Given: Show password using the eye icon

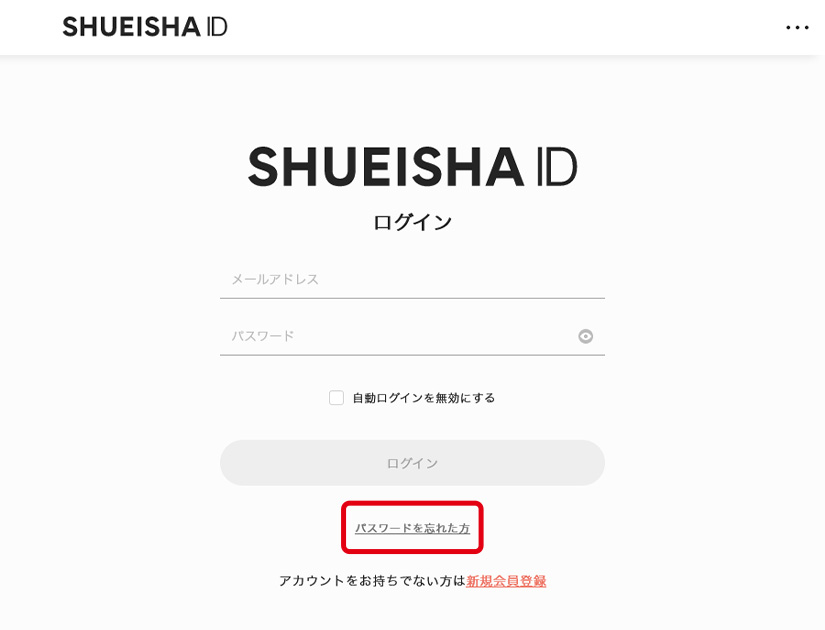Looking at the screenshot, I should (586, 336).
